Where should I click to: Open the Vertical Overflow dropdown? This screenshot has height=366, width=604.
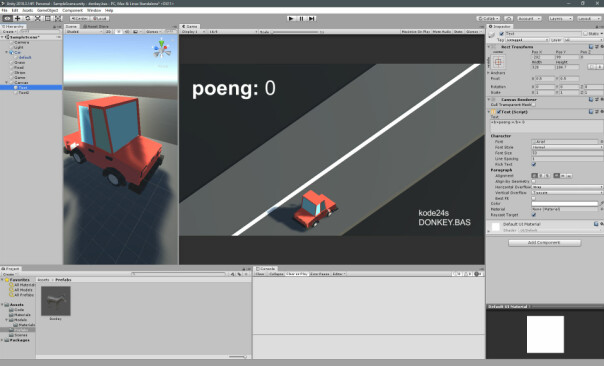tap(567, 192)
